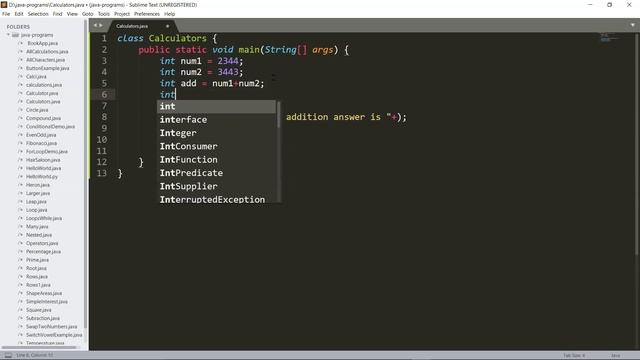Click the code minimap preview
This screenshot has width=640, height=360.
tap(609, 38)
